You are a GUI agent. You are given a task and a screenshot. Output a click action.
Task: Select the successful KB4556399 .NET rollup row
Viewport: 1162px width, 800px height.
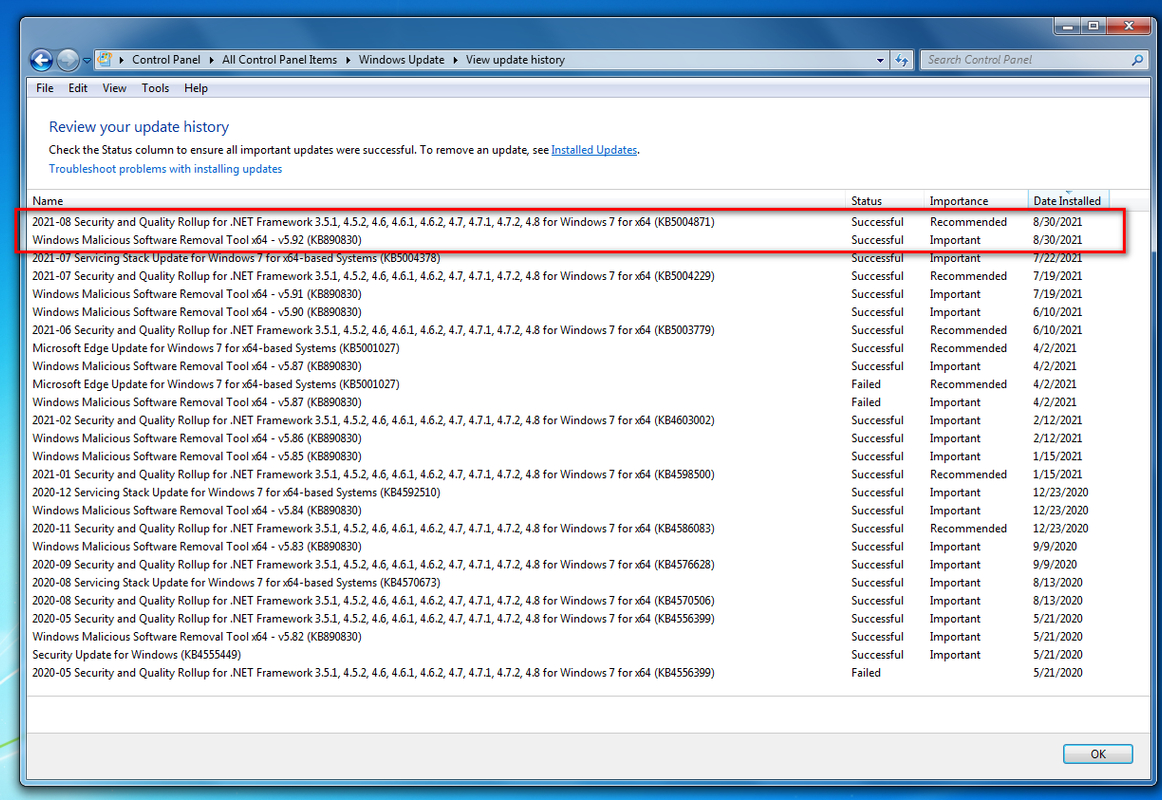[x=569, y=619]
